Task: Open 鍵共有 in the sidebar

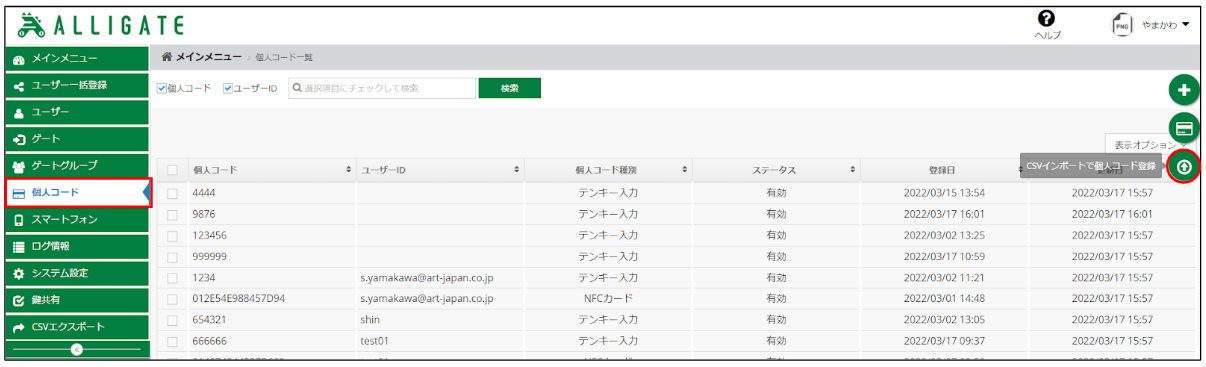Action: (77, 300)
